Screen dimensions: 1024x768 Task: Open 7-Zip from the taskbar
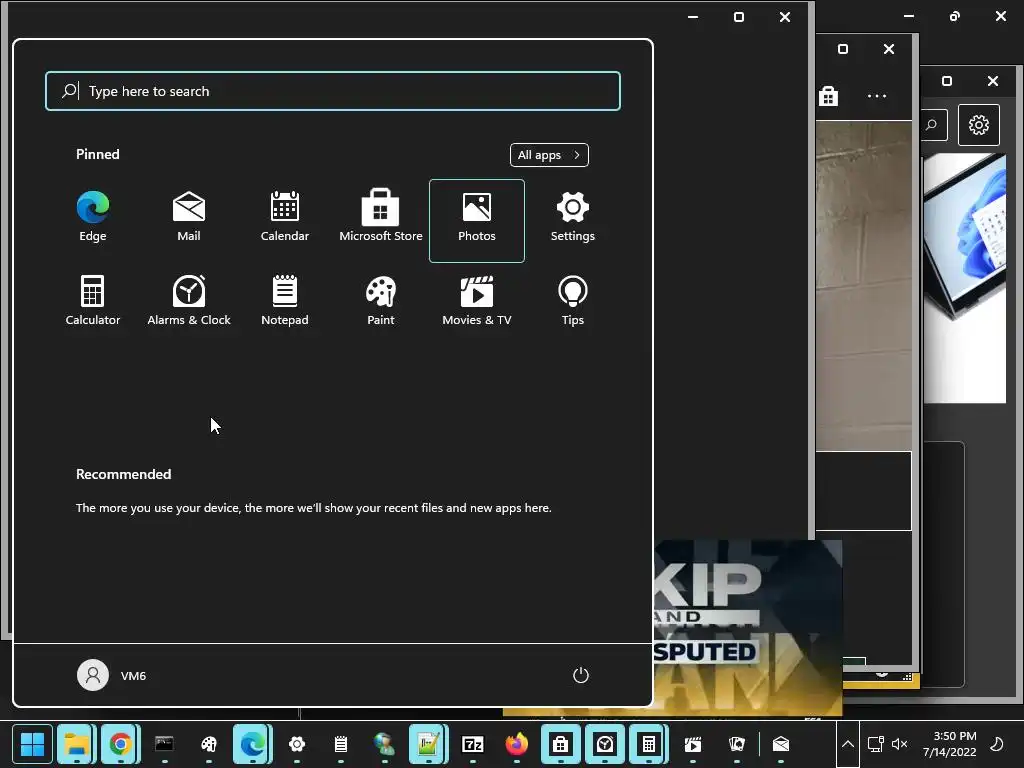coord(472,744)
